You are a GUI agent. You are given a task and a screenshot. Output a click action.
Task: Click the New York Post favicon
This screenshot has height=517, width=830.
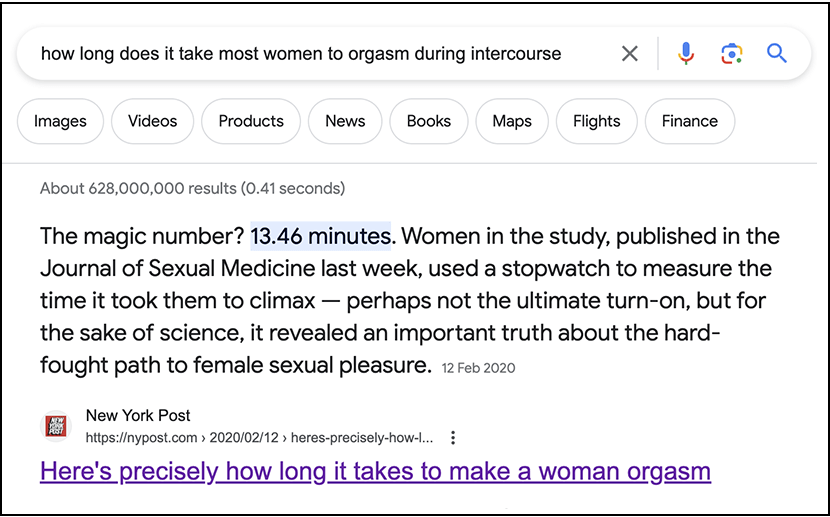56,426
